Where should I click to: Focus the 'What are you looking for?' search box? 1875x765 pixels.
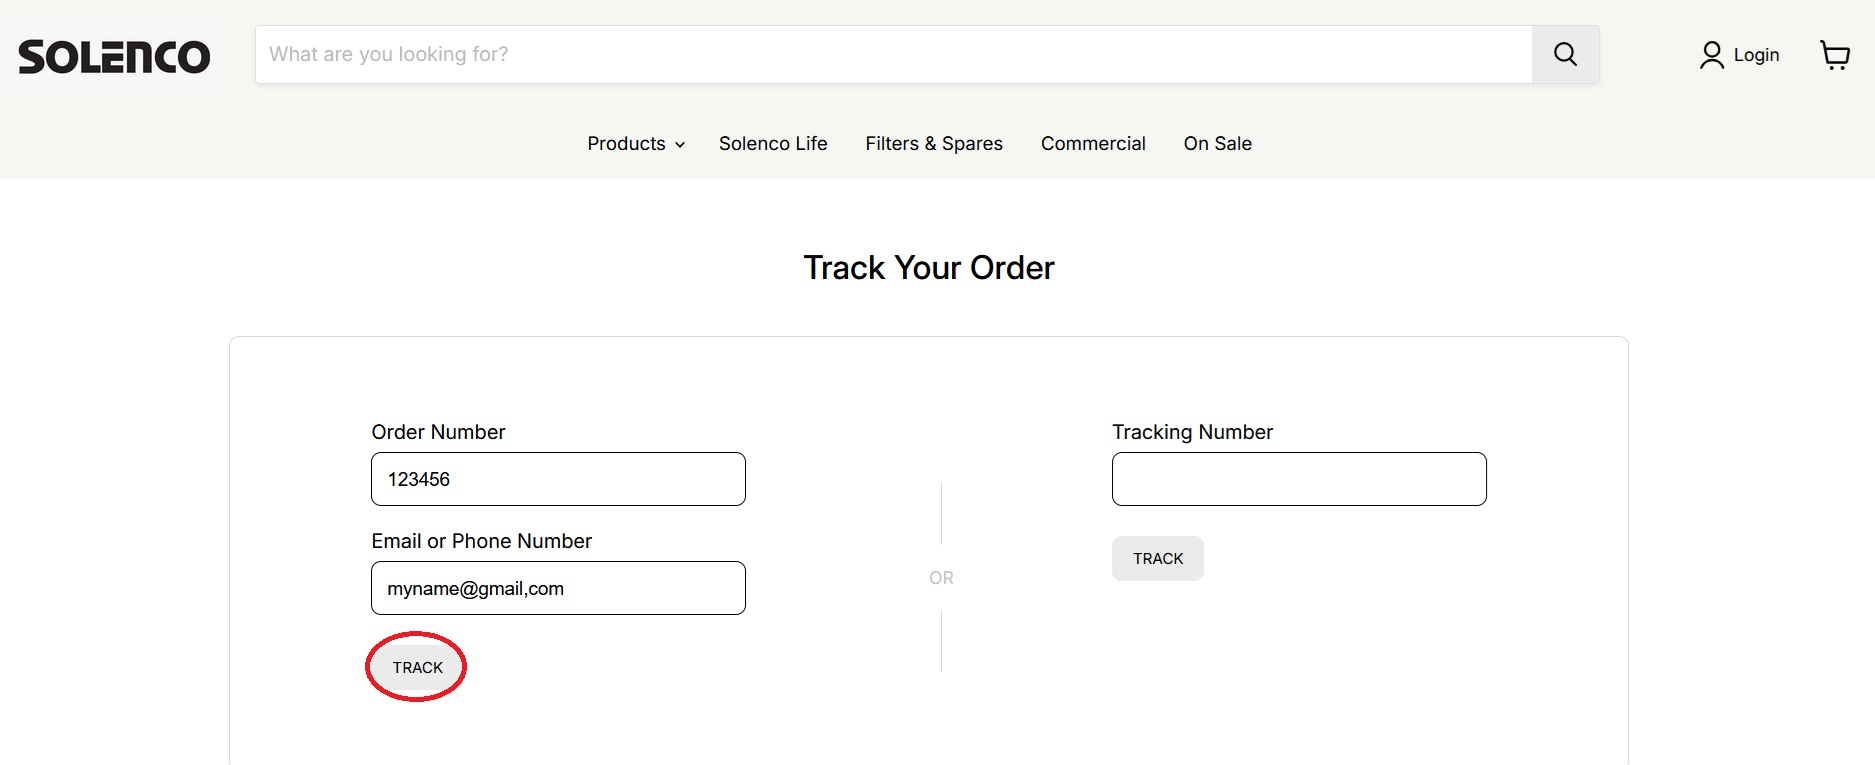pos(893,55)
